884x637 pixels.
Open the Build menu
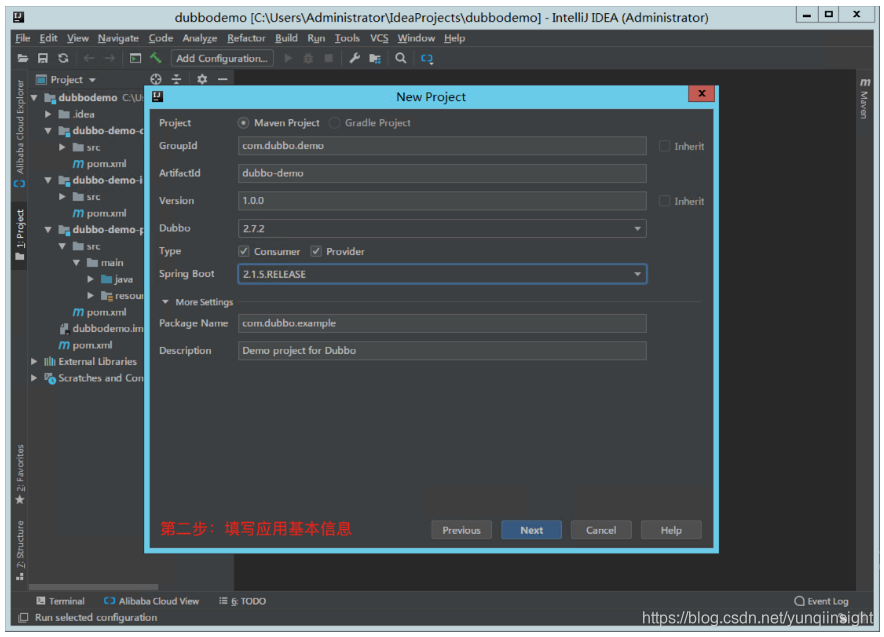pyautogui.click(x=286, y=38)
